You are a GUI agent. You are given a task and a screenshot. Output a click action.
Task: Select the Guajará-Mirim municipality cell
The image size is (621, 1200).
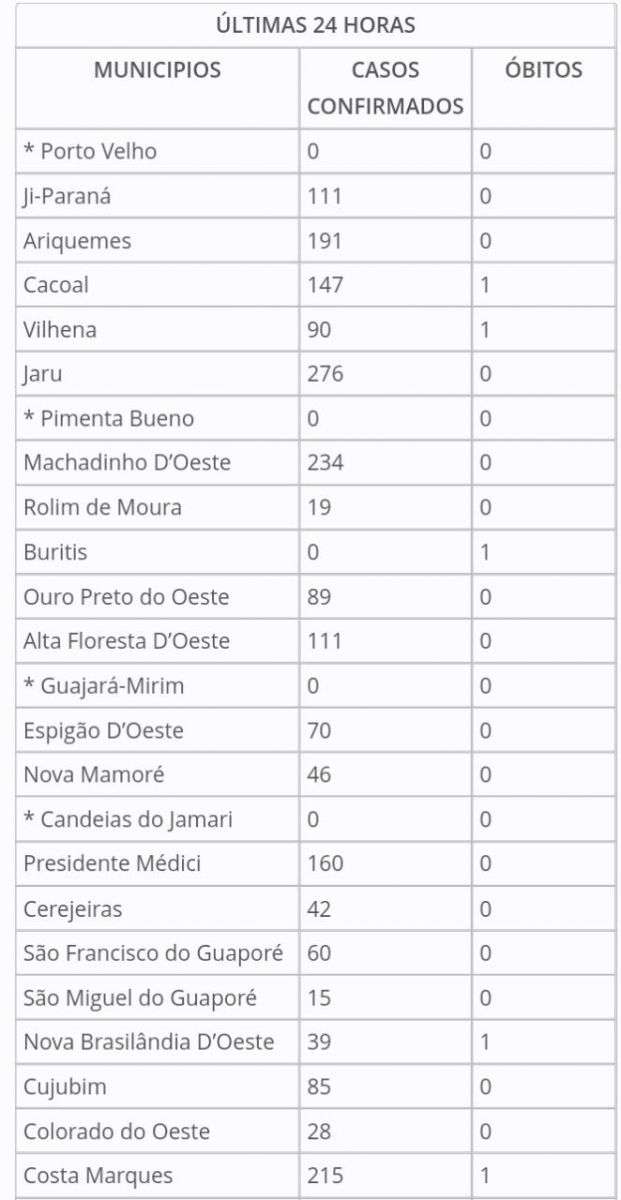coord(103,686)
